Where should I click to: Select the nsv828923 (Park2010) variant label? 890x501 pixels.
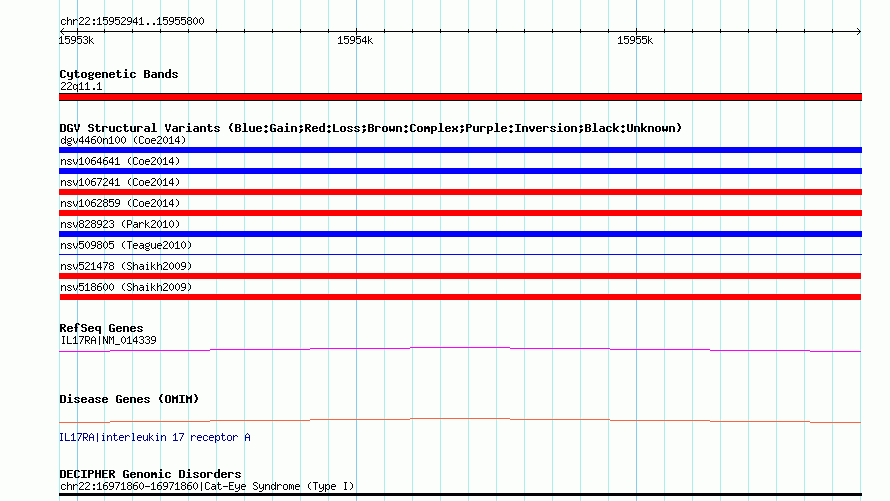pos(120,224)
